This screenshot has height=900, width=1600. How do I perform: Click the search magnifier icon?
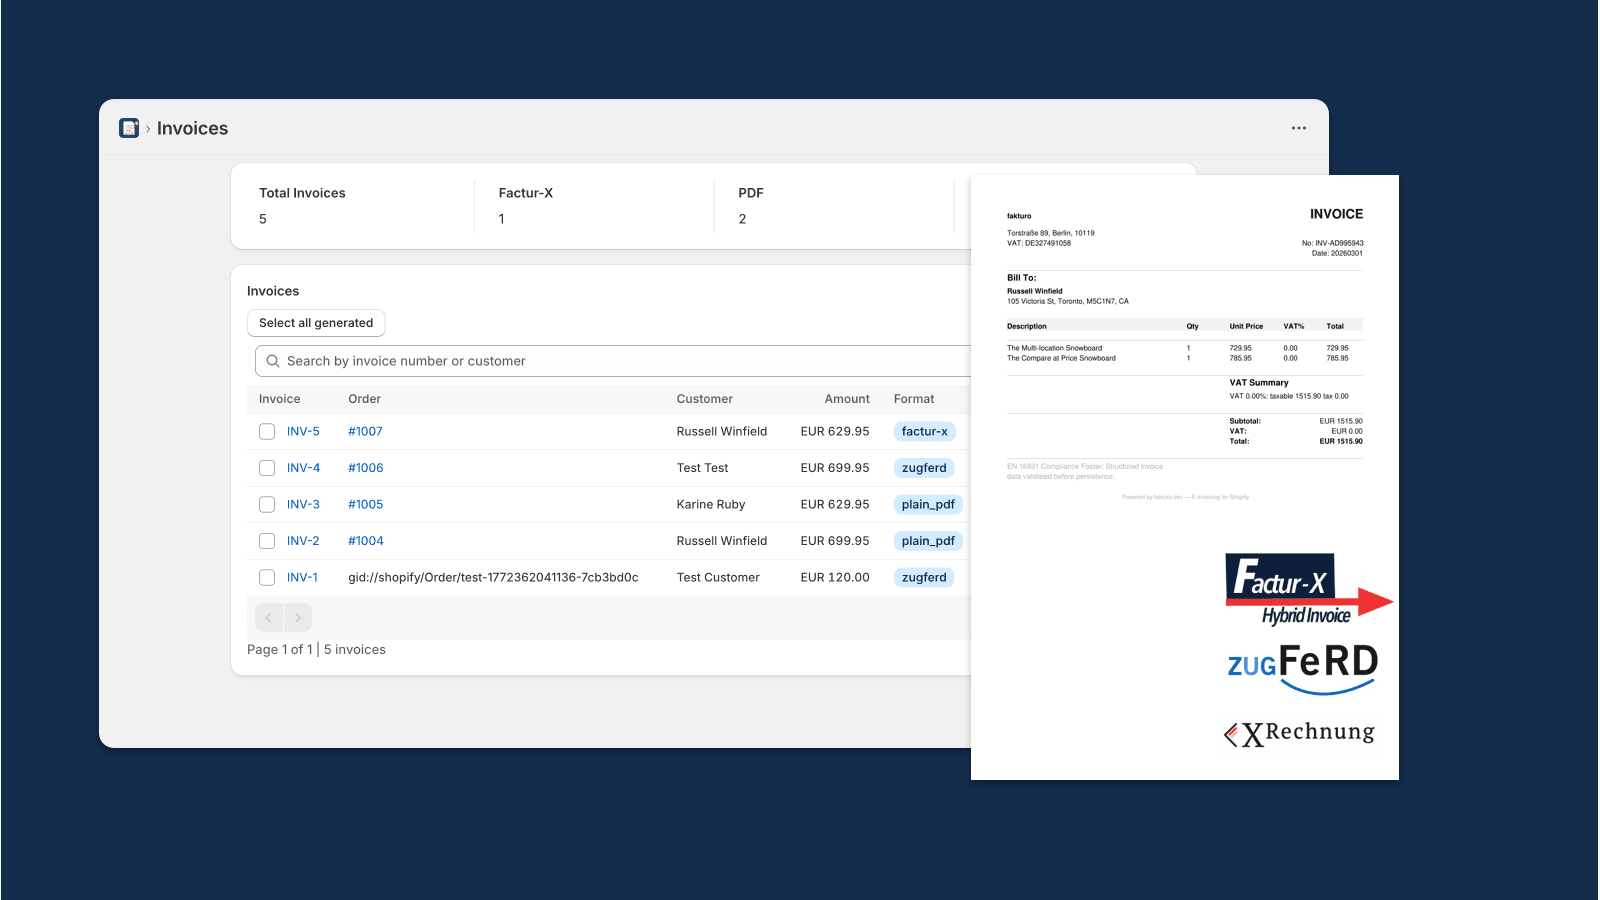272,361
